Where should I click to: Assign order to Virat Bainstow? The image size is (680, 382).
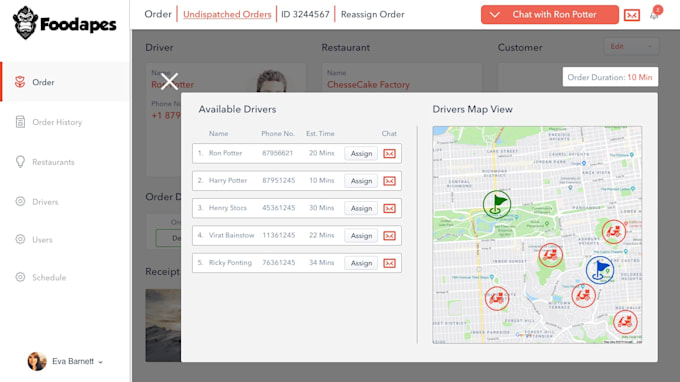361,235
